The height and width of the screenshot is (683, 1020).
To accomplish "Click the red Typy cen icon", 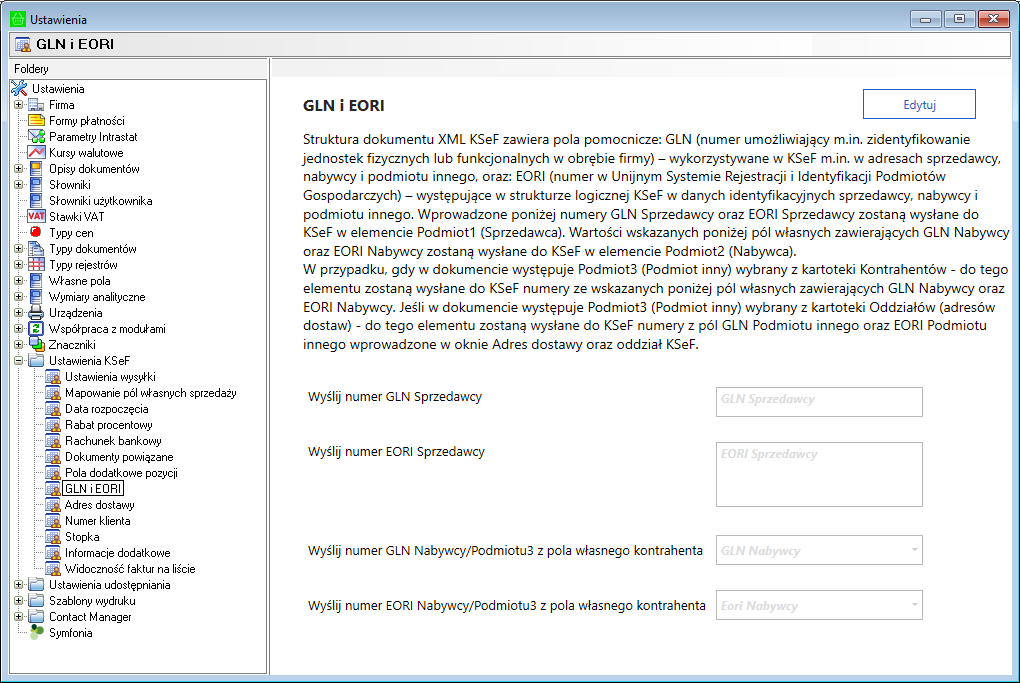I will (37, 233).
